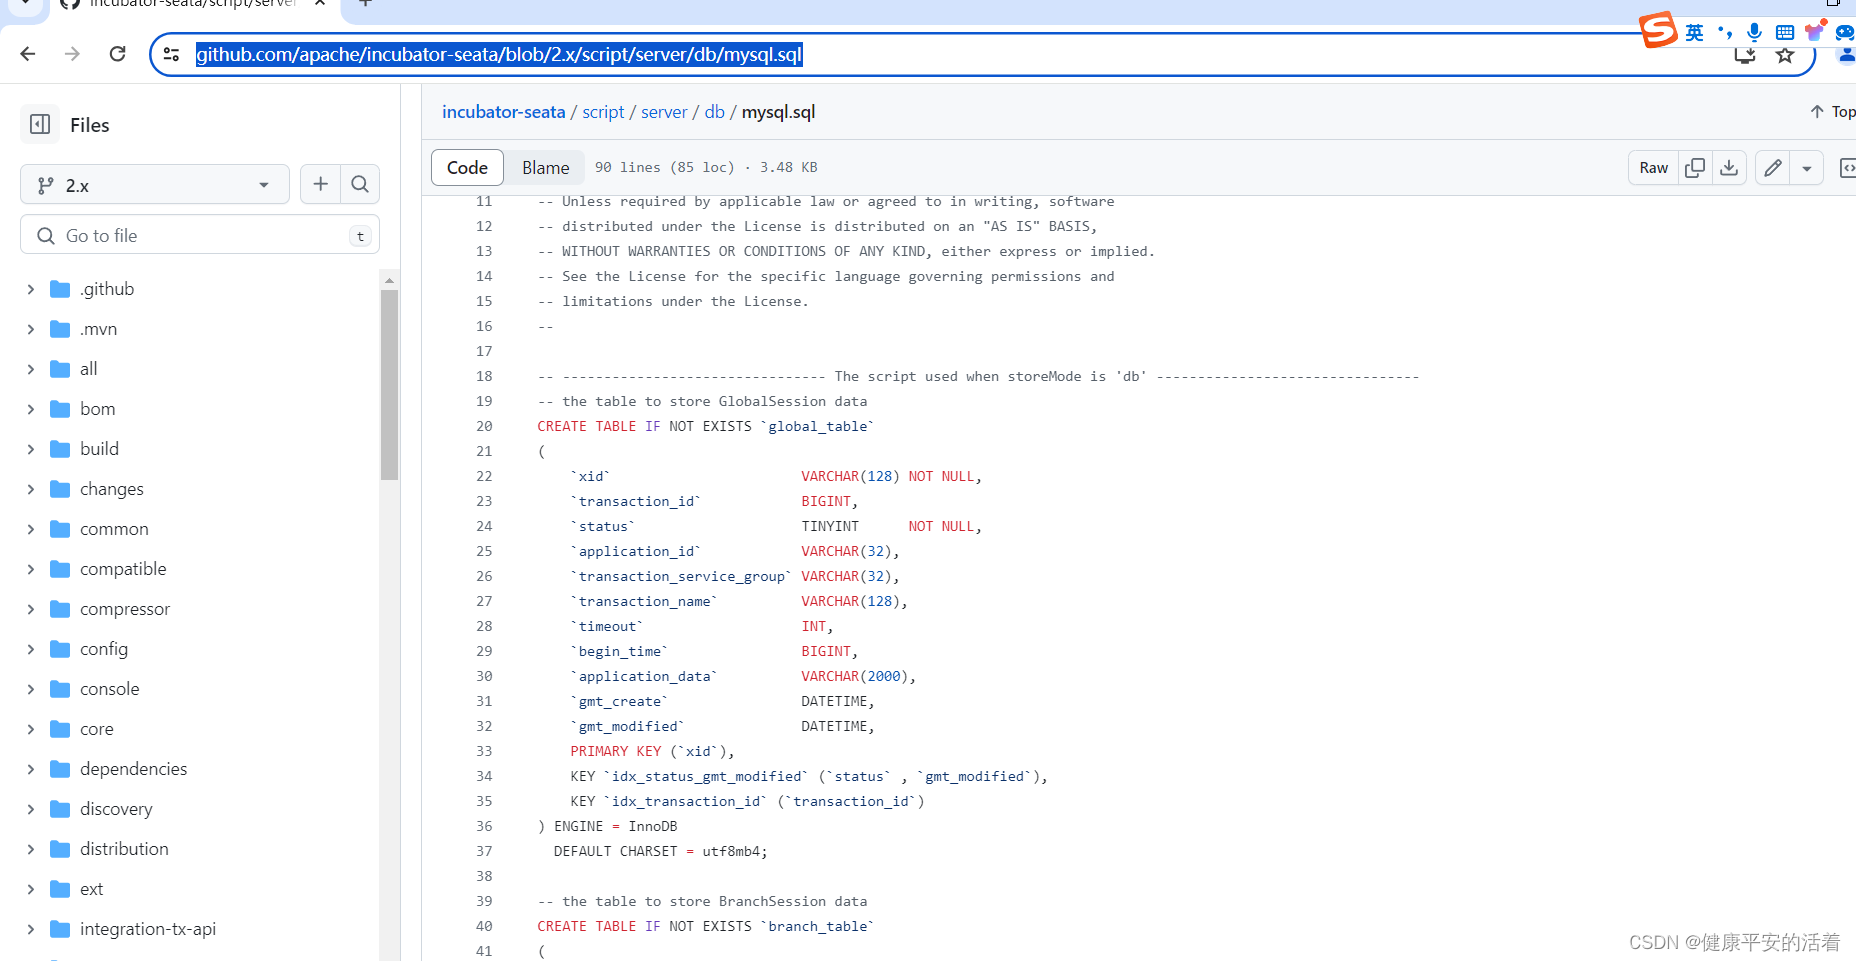Viewport: 1856px width, 961px height.
Task: Click the copy raw file contents icon
Action: click(1695, 167)
